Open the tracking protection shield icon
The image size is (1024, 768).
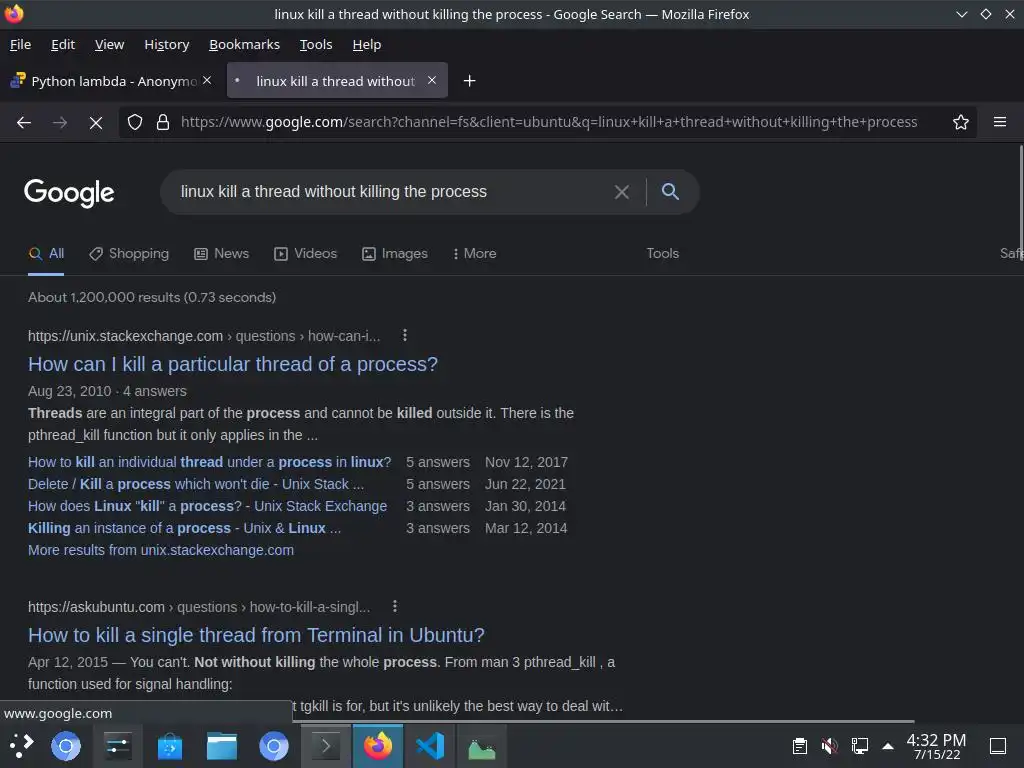[135, 122]
